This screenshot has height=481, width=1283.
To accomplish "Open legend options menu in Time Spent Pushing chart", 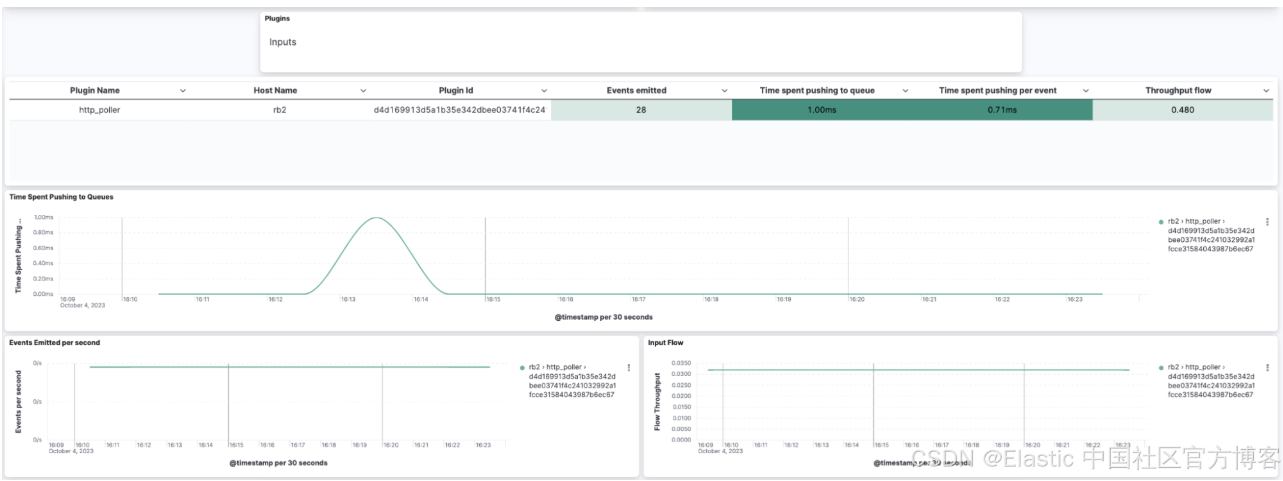I will coord(1267,222).
